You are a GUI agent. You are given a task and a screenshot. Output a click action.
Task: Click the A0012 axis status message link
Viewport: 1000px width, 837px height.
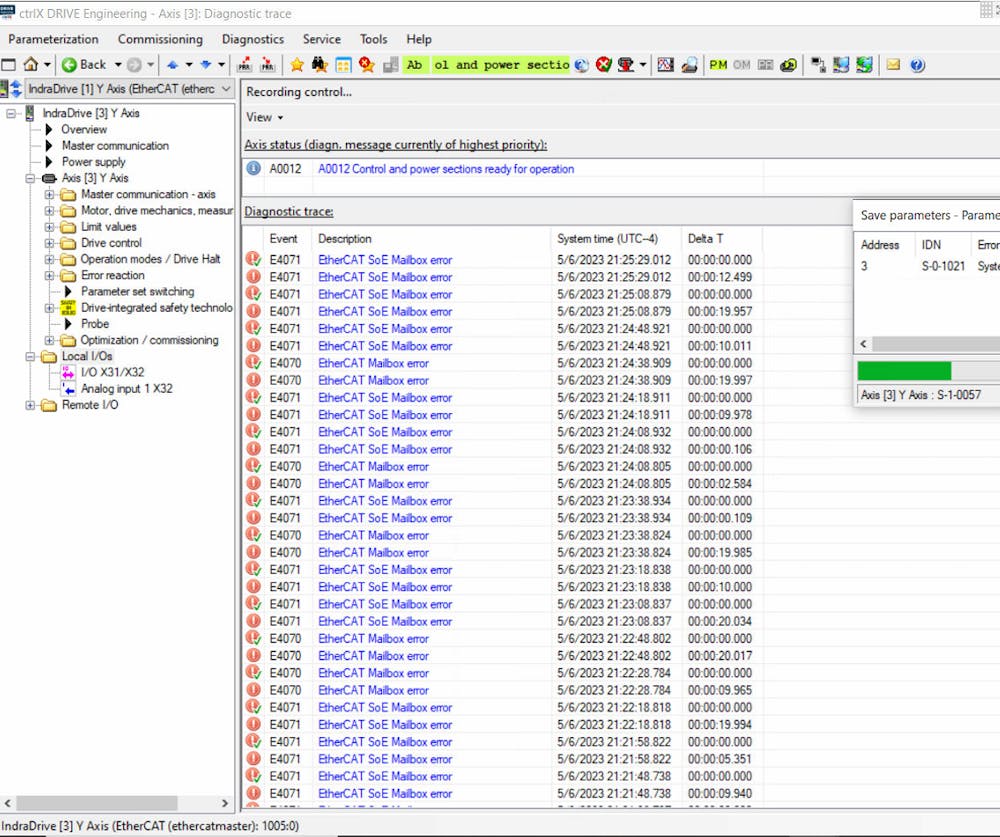(x=446, y=169)
